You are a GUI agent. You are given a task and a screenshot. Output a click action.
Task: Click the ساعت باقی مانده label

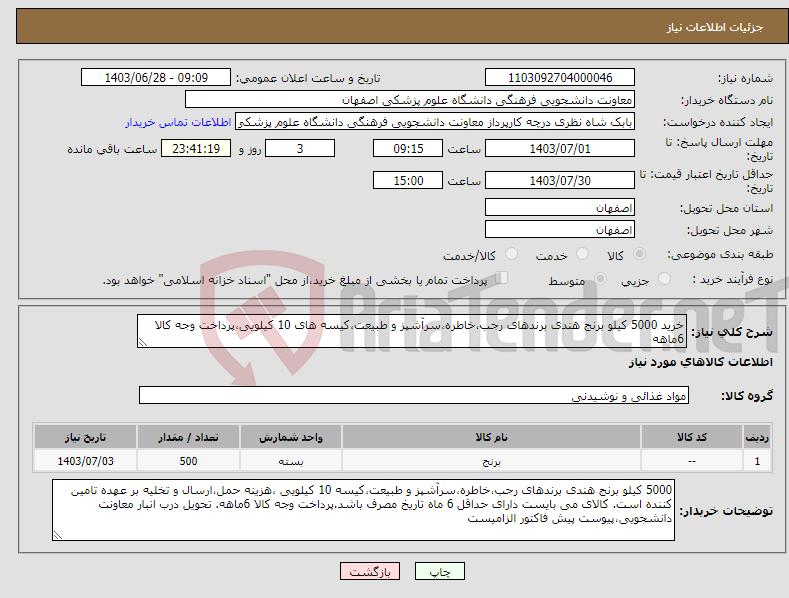112,150
